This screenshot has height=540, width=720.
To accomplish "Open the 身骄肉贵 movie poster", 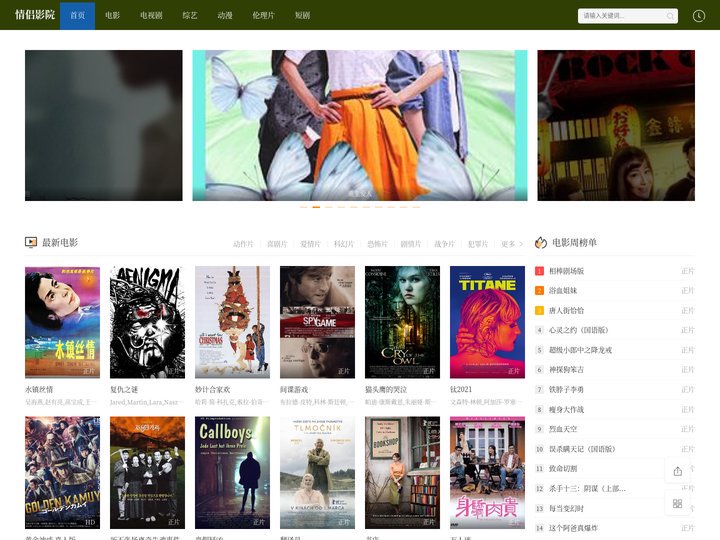I will tap(487, 472).
